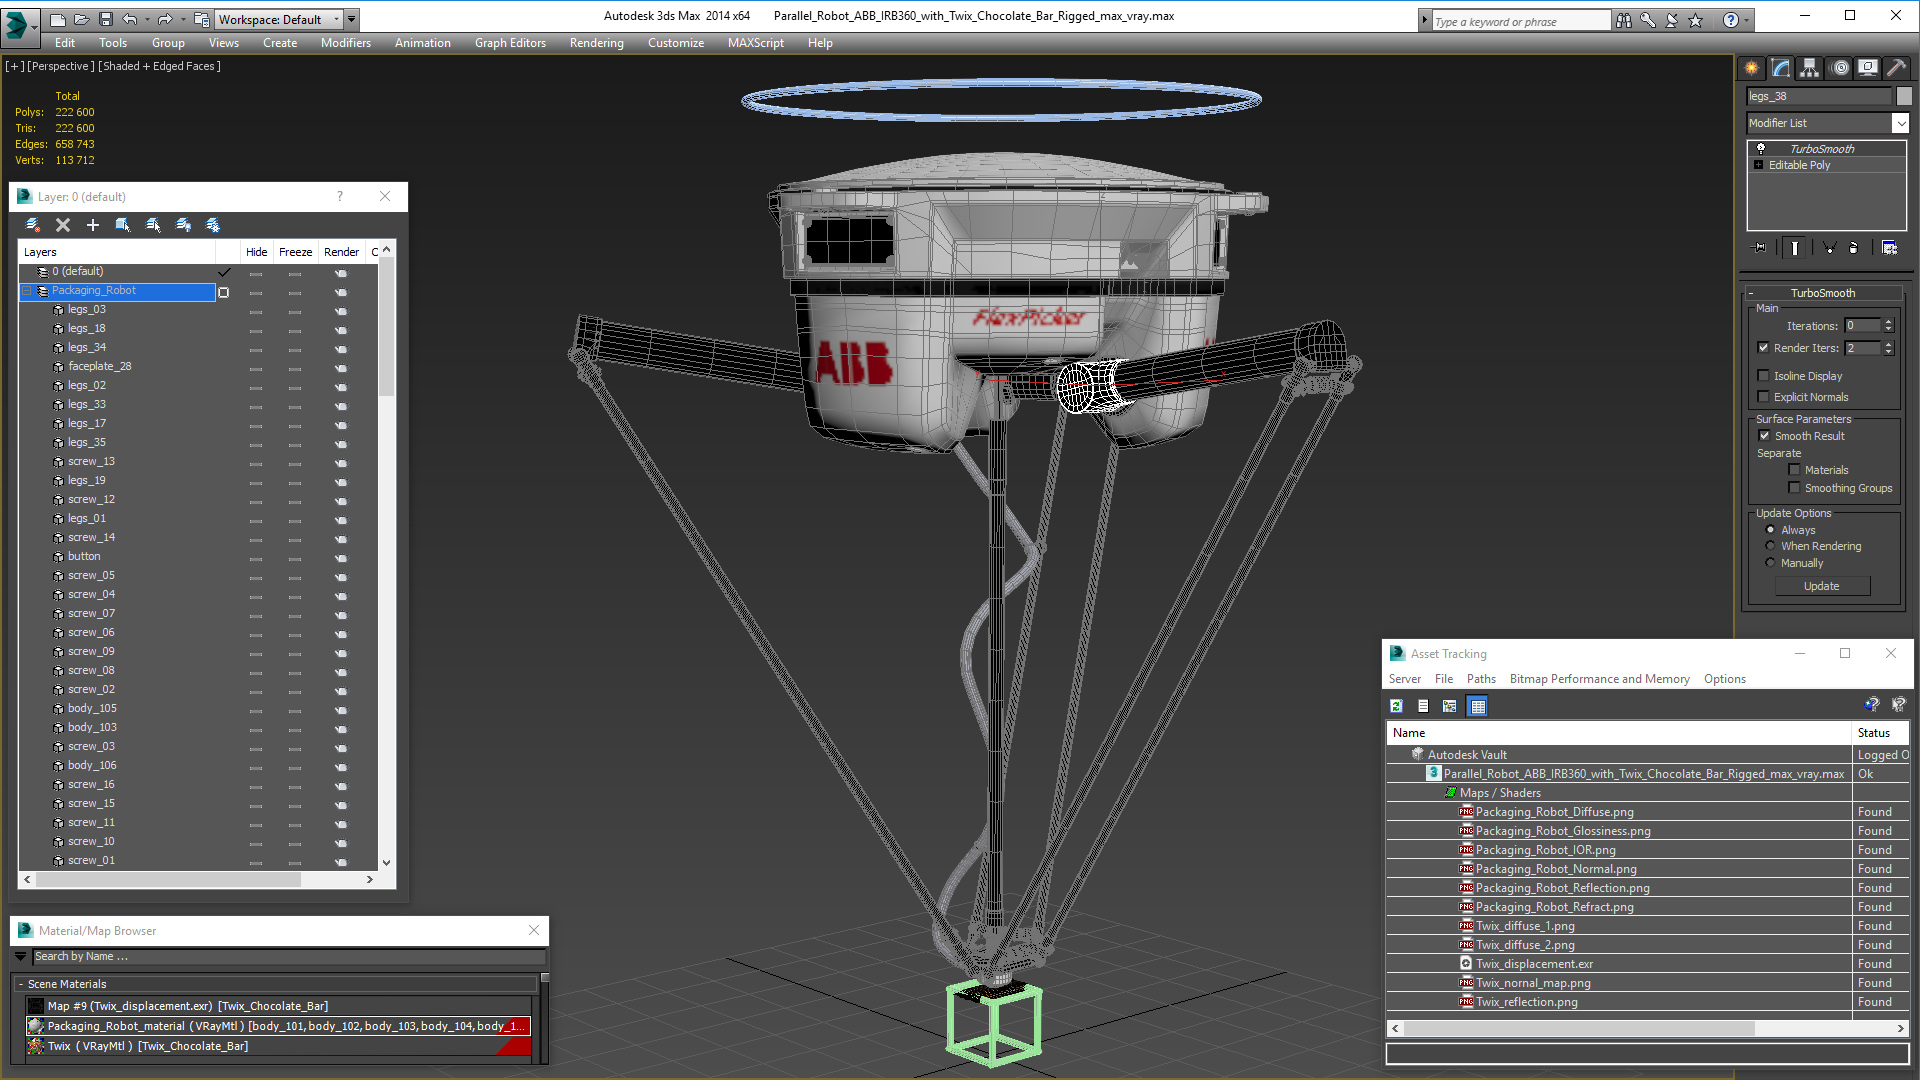Click the Create New Layer icon
Image resolution: width=1920 pixels, height=1080 pixels.
pos(33,225)
